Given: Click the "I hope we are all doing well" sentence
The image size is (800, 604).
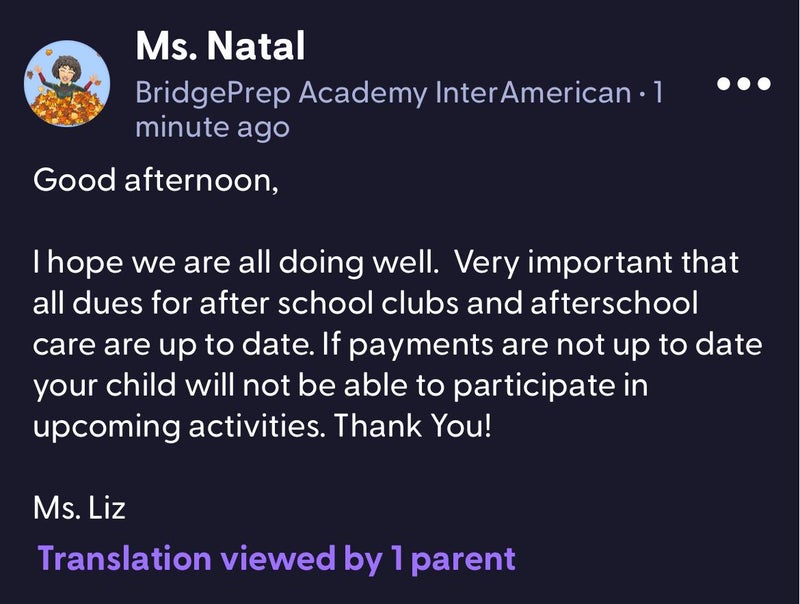Looking at the screenshot, I should [x=236, y=265].
